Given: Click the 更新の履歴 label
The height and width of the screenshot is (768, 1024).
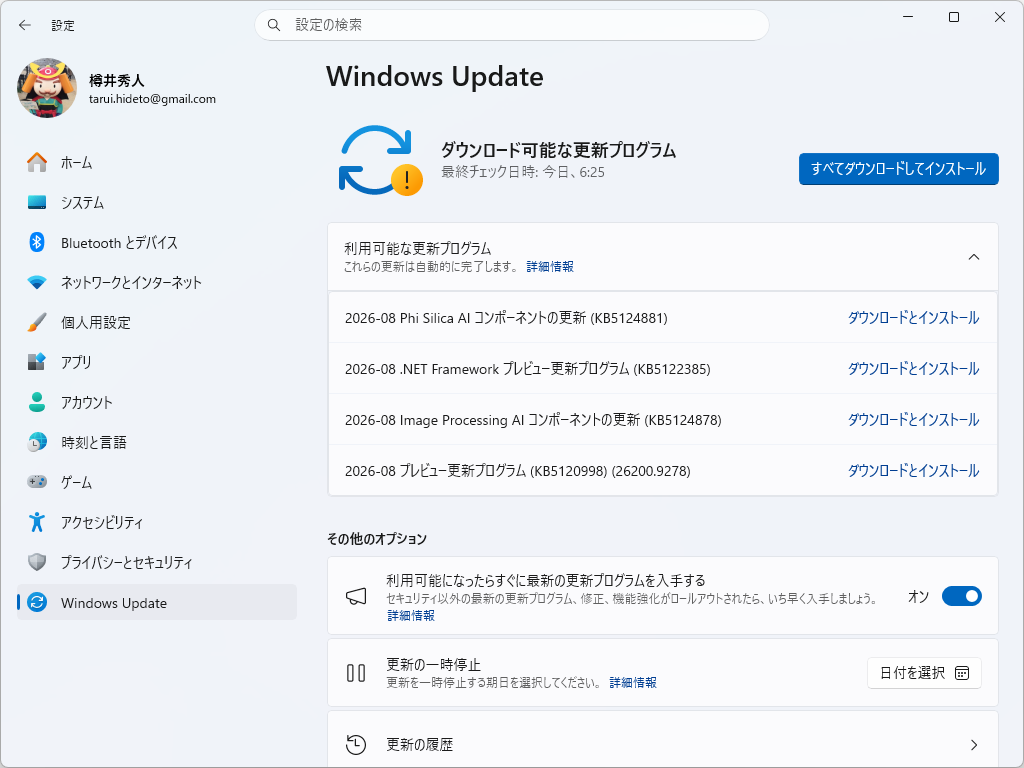Looking at the screenshot, I should click(x=419, y=744).
